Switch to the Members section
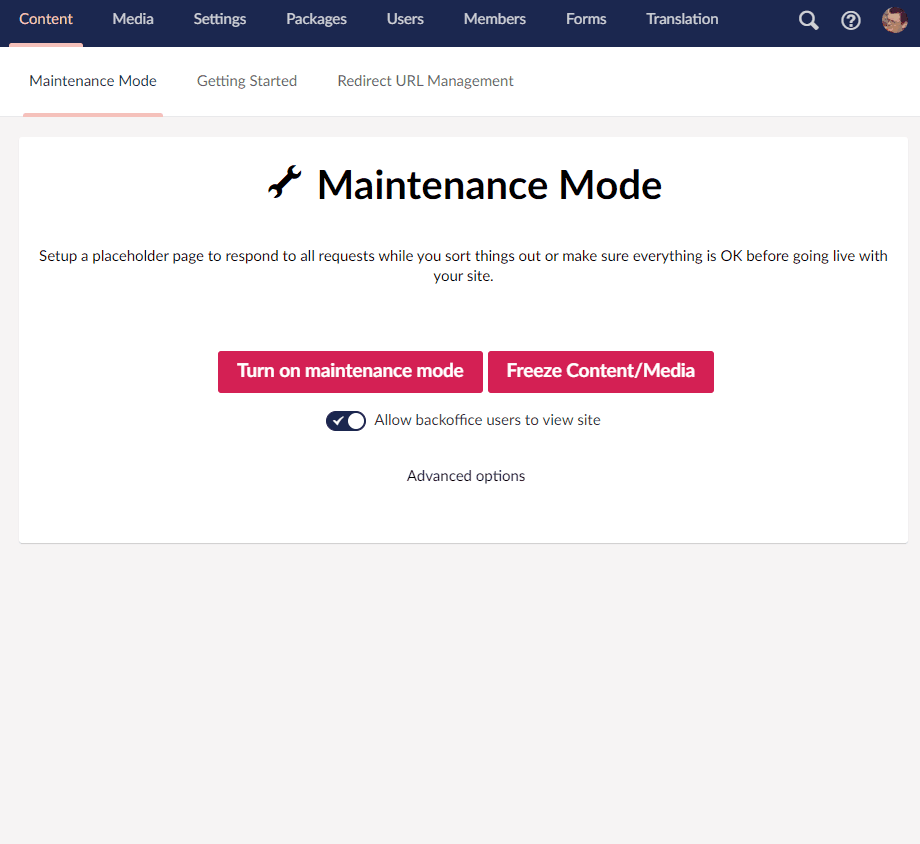Screen dimensions: 920x844 494,19
